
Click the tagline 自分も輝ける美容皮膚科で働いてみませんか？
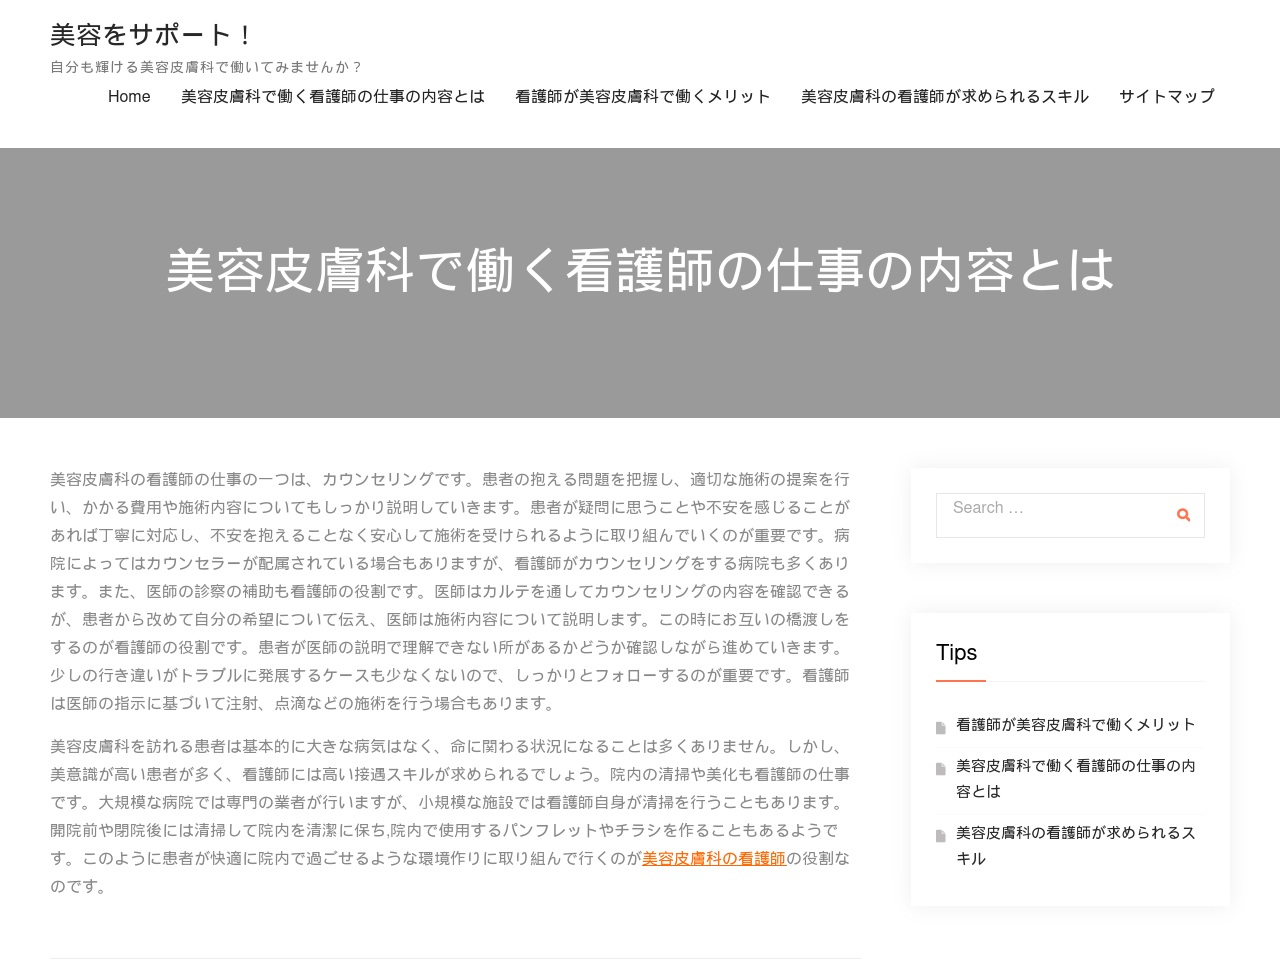(x=207, y=67)
